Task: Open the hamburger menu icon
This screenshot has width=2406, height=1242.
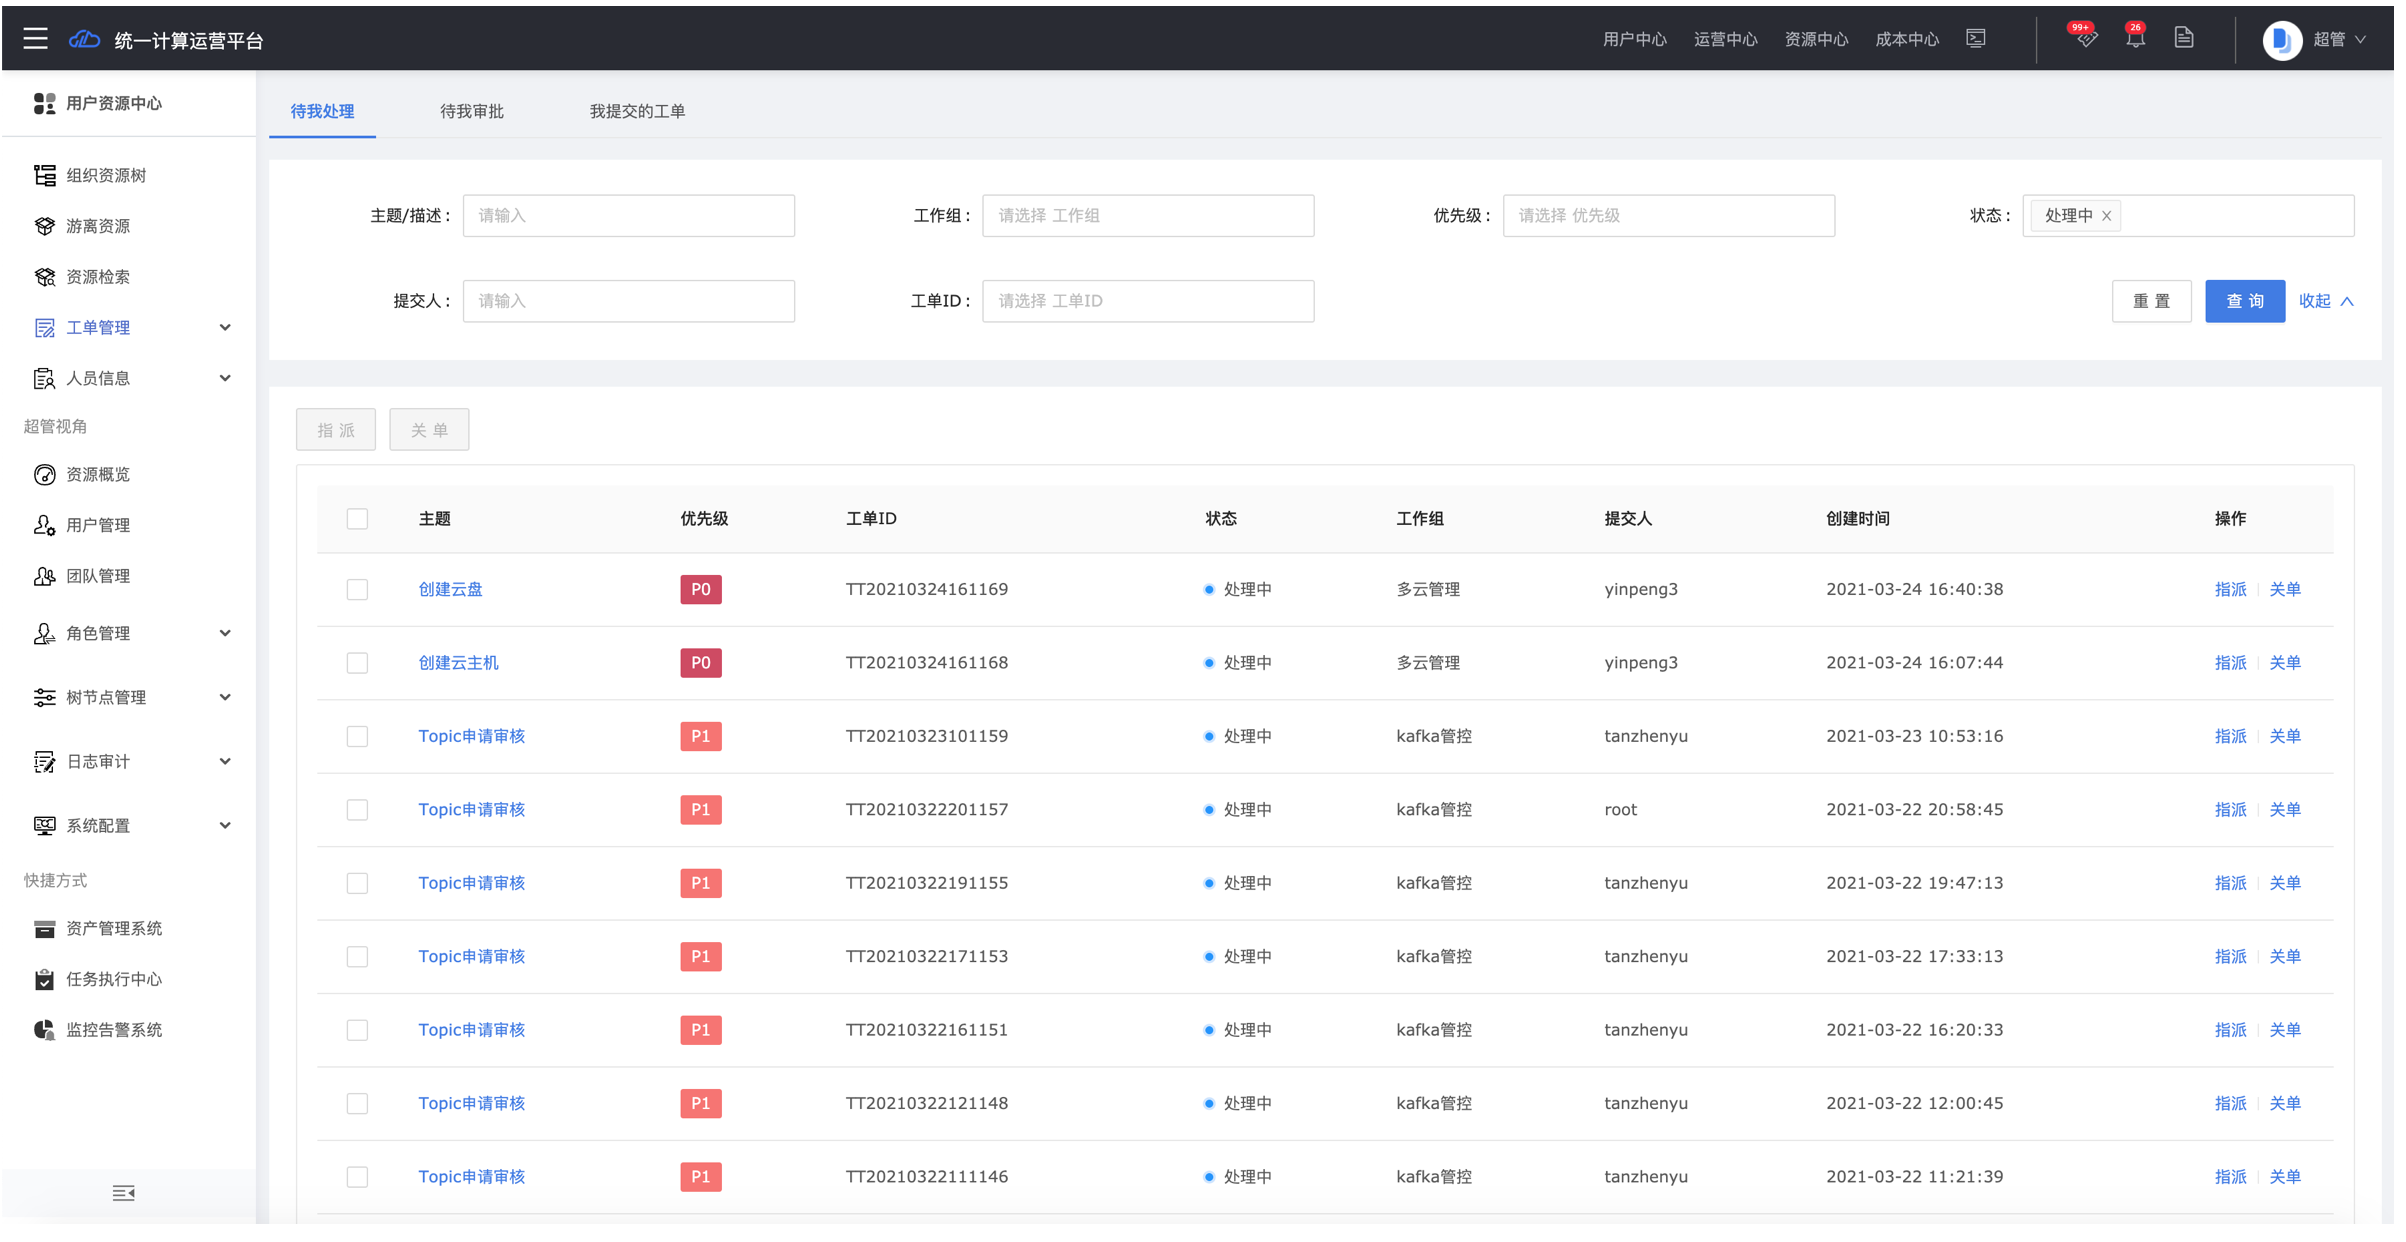Action: point(36,39)
